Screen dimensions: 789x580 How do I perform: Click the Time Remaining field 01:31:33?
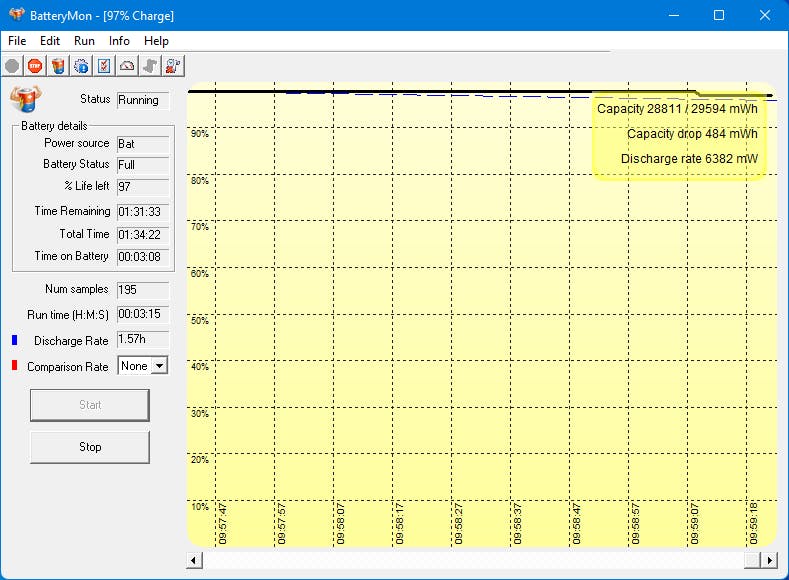click(x=143, y=212)
